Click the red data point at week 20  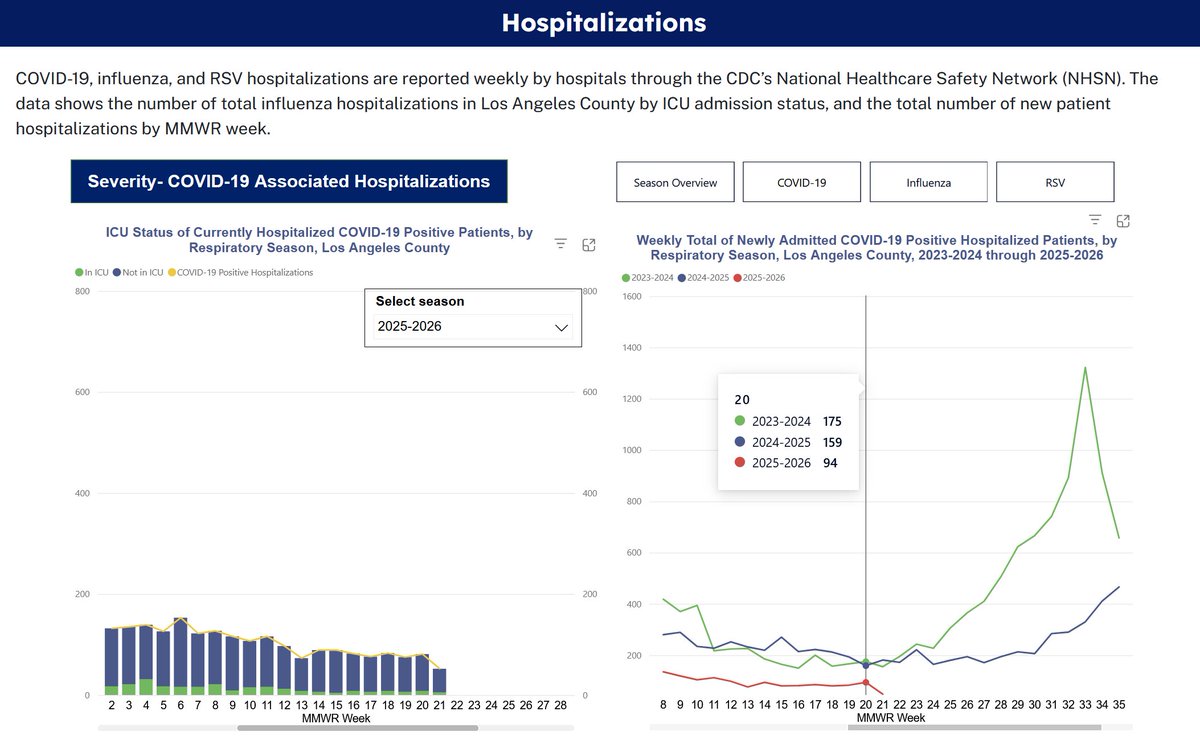coord(865,682)
